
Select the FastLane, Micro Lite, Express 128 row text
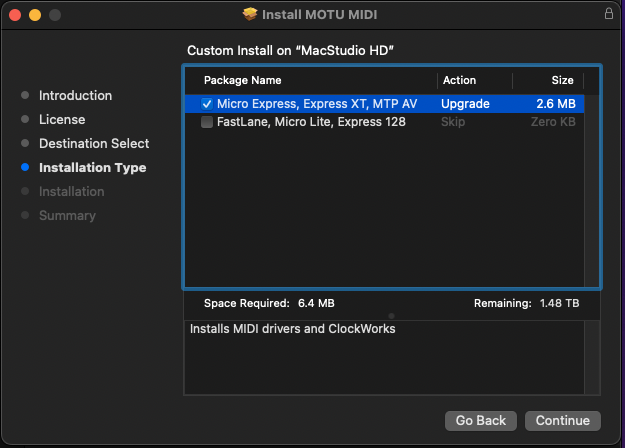[x=311, y=122]
